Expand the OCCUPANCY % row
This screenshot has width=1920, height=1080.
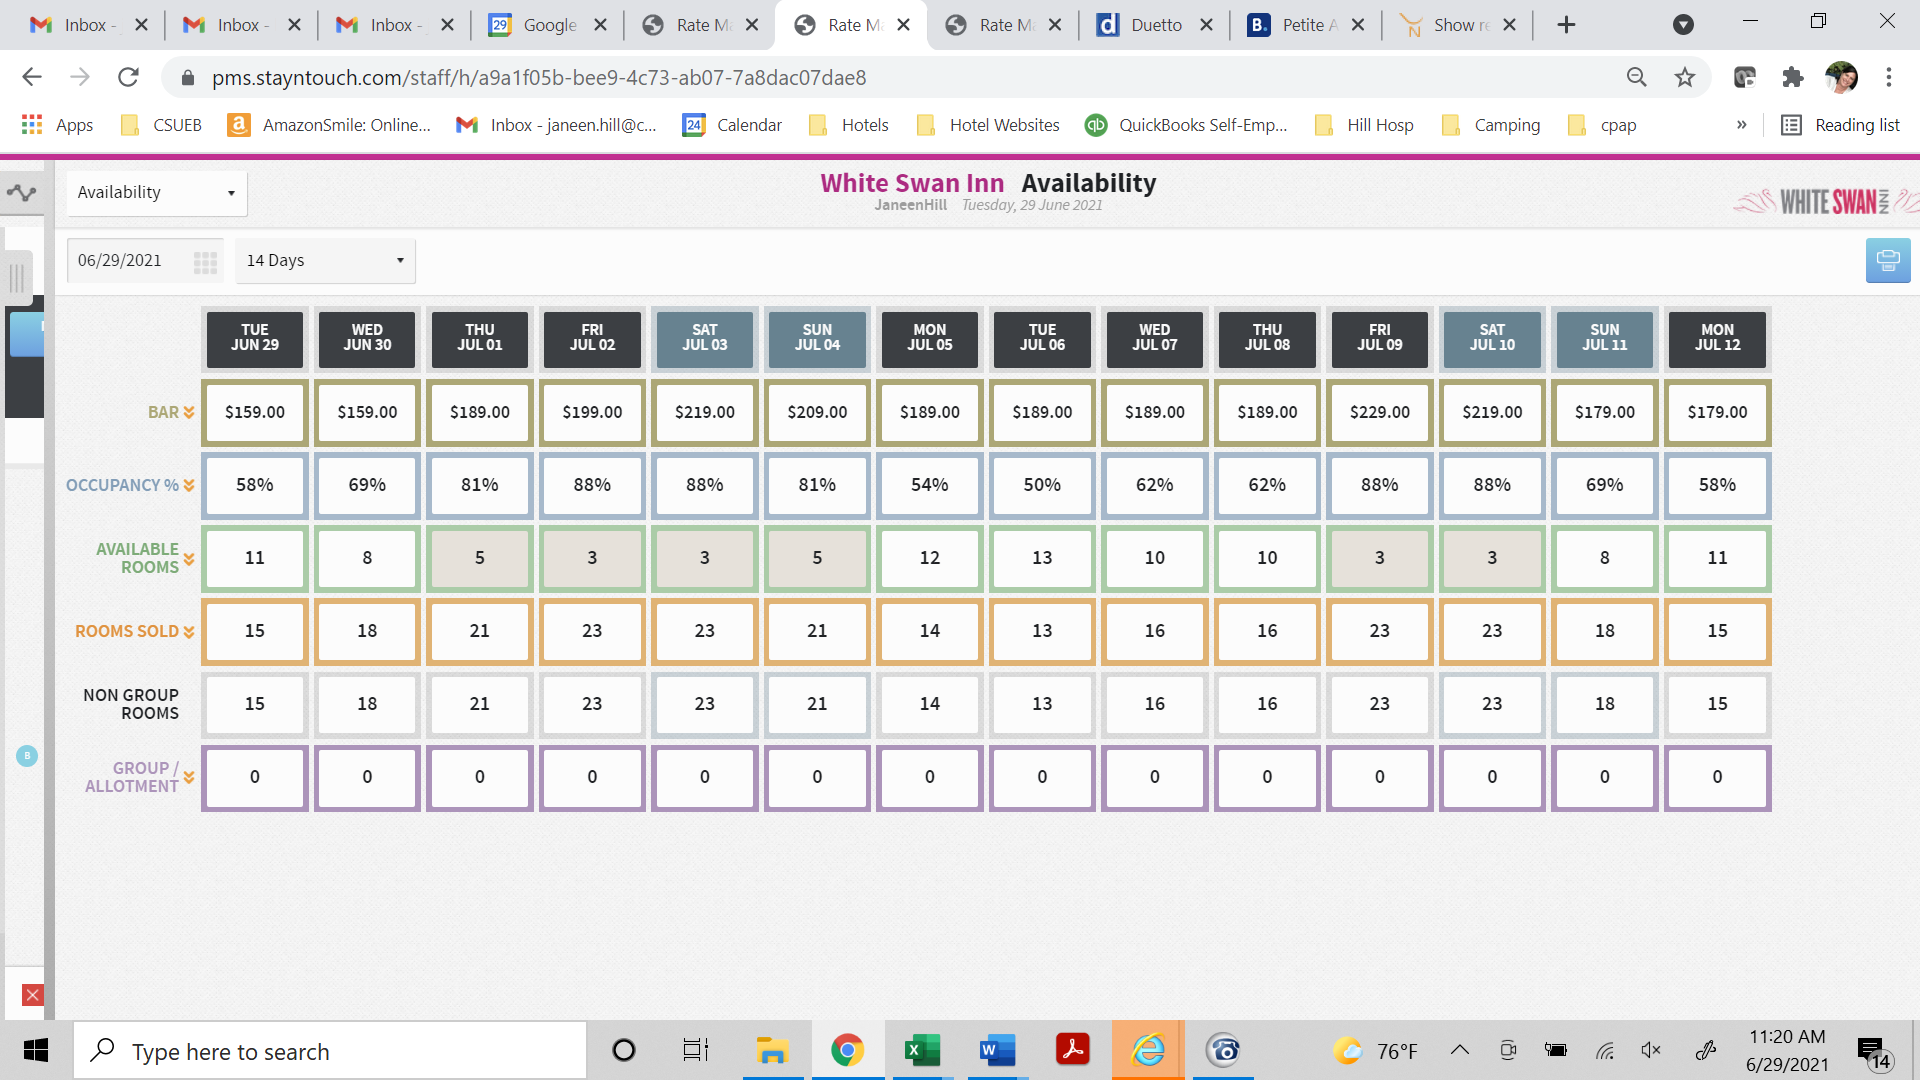click(x=188, y=485)
